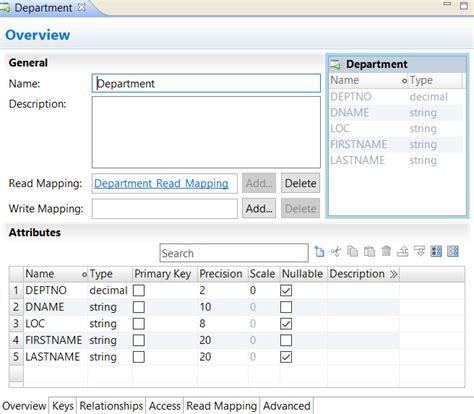The image size is (474, 414).
Task: Click the Copy icon in attributes toolbar
Action: tap(352, 251)
